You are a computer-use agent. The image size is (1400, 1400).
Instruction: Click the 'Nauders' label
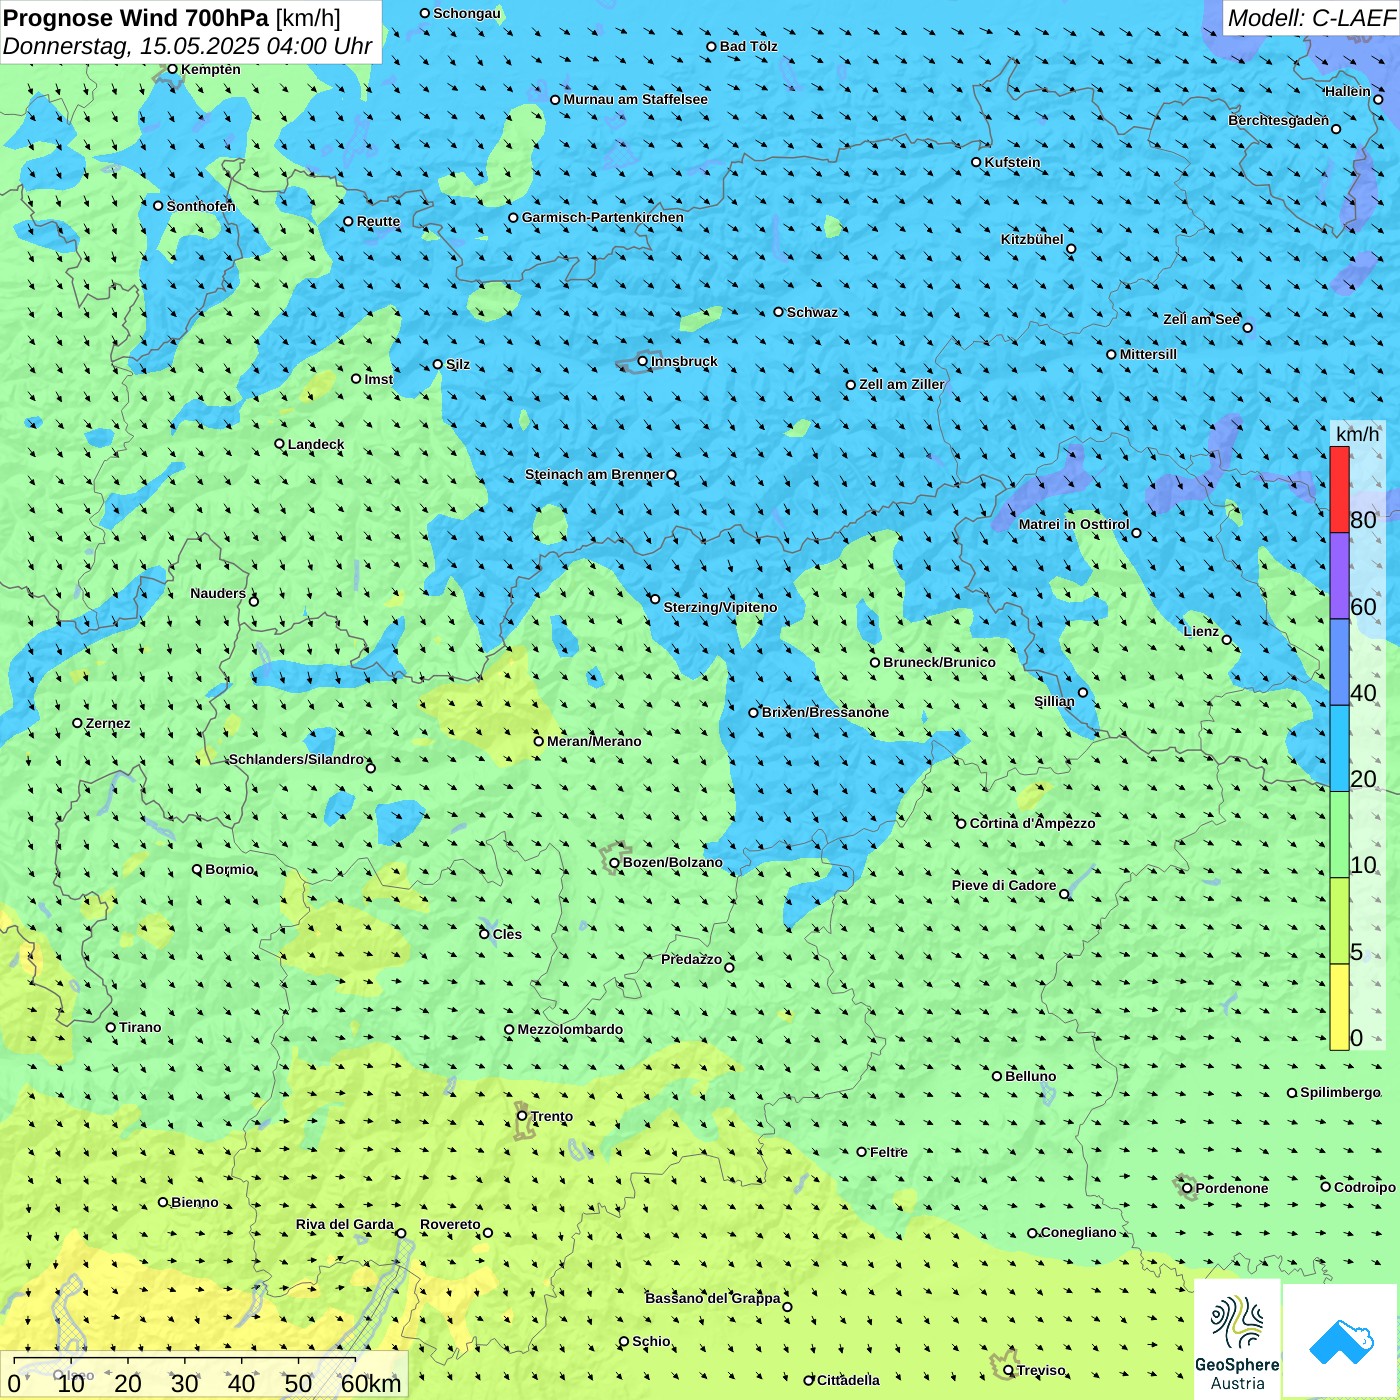click(218, 593)
